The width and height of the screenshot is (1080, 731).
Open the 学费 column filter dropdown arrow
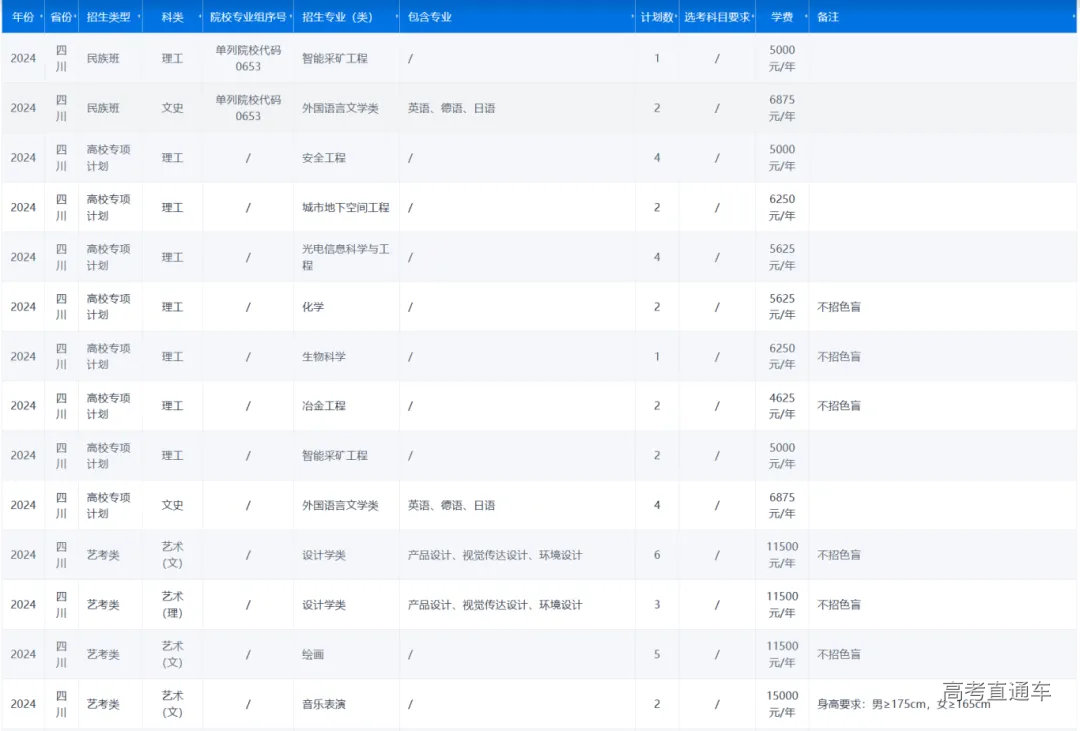804,18
